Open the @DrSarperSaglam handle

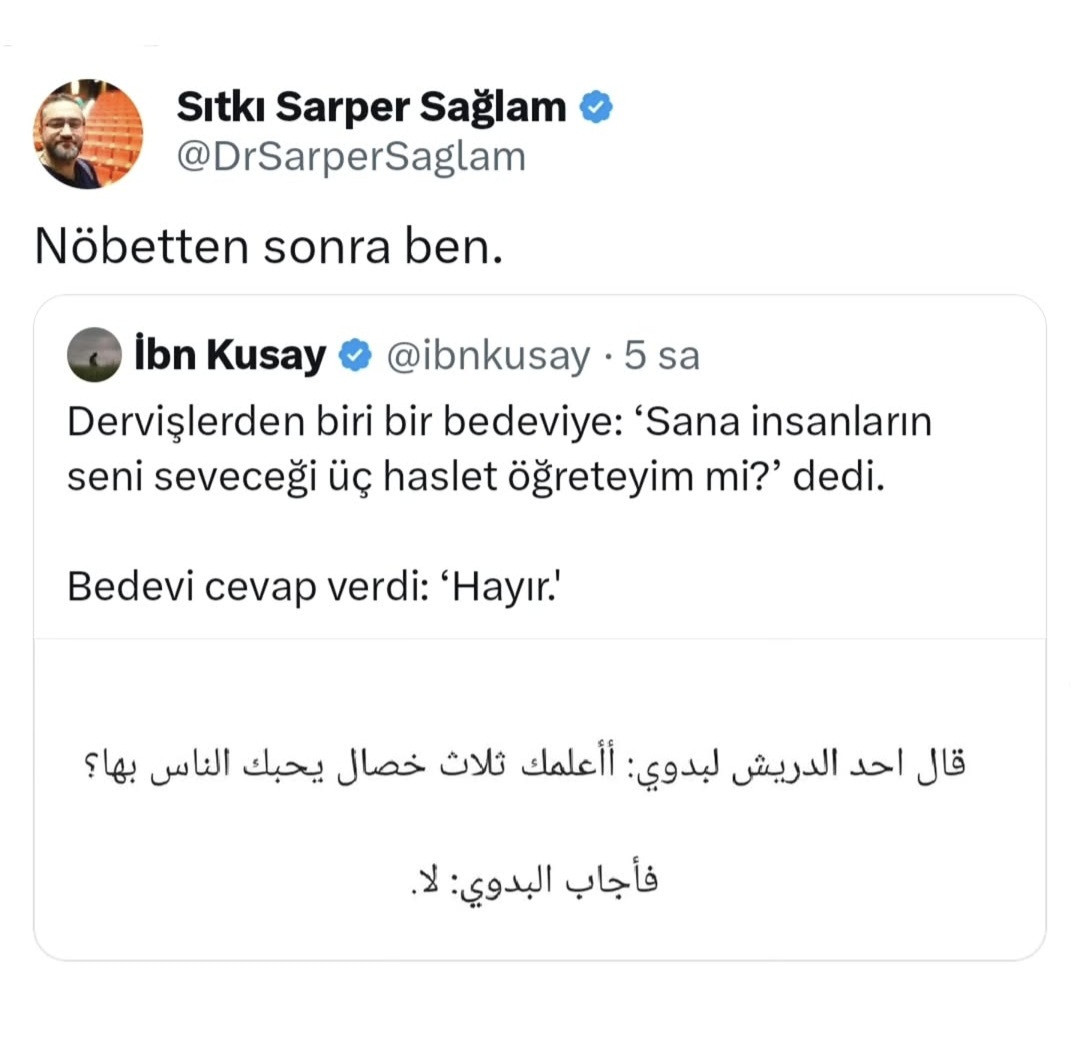(x=350, y=157)
